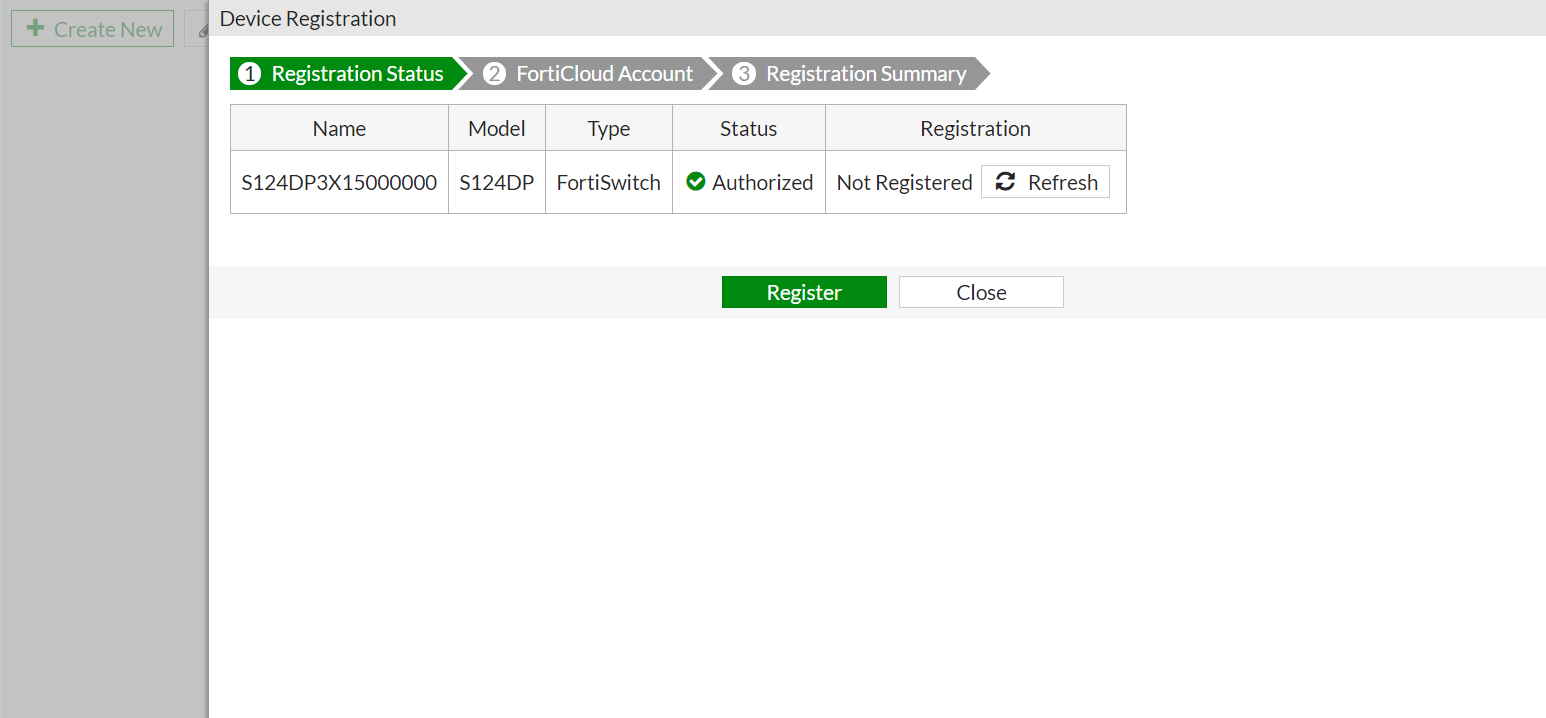The image size is (1546, 718).
Task: Click the plus icon on Create New
Action: pos(35,28)
